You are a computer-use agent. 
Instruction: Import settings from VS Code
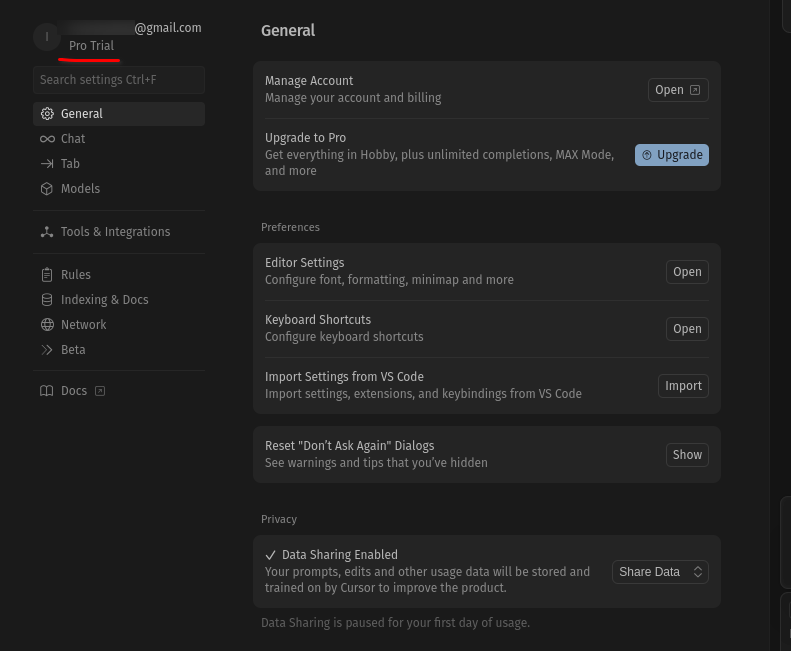pos(683,386)
